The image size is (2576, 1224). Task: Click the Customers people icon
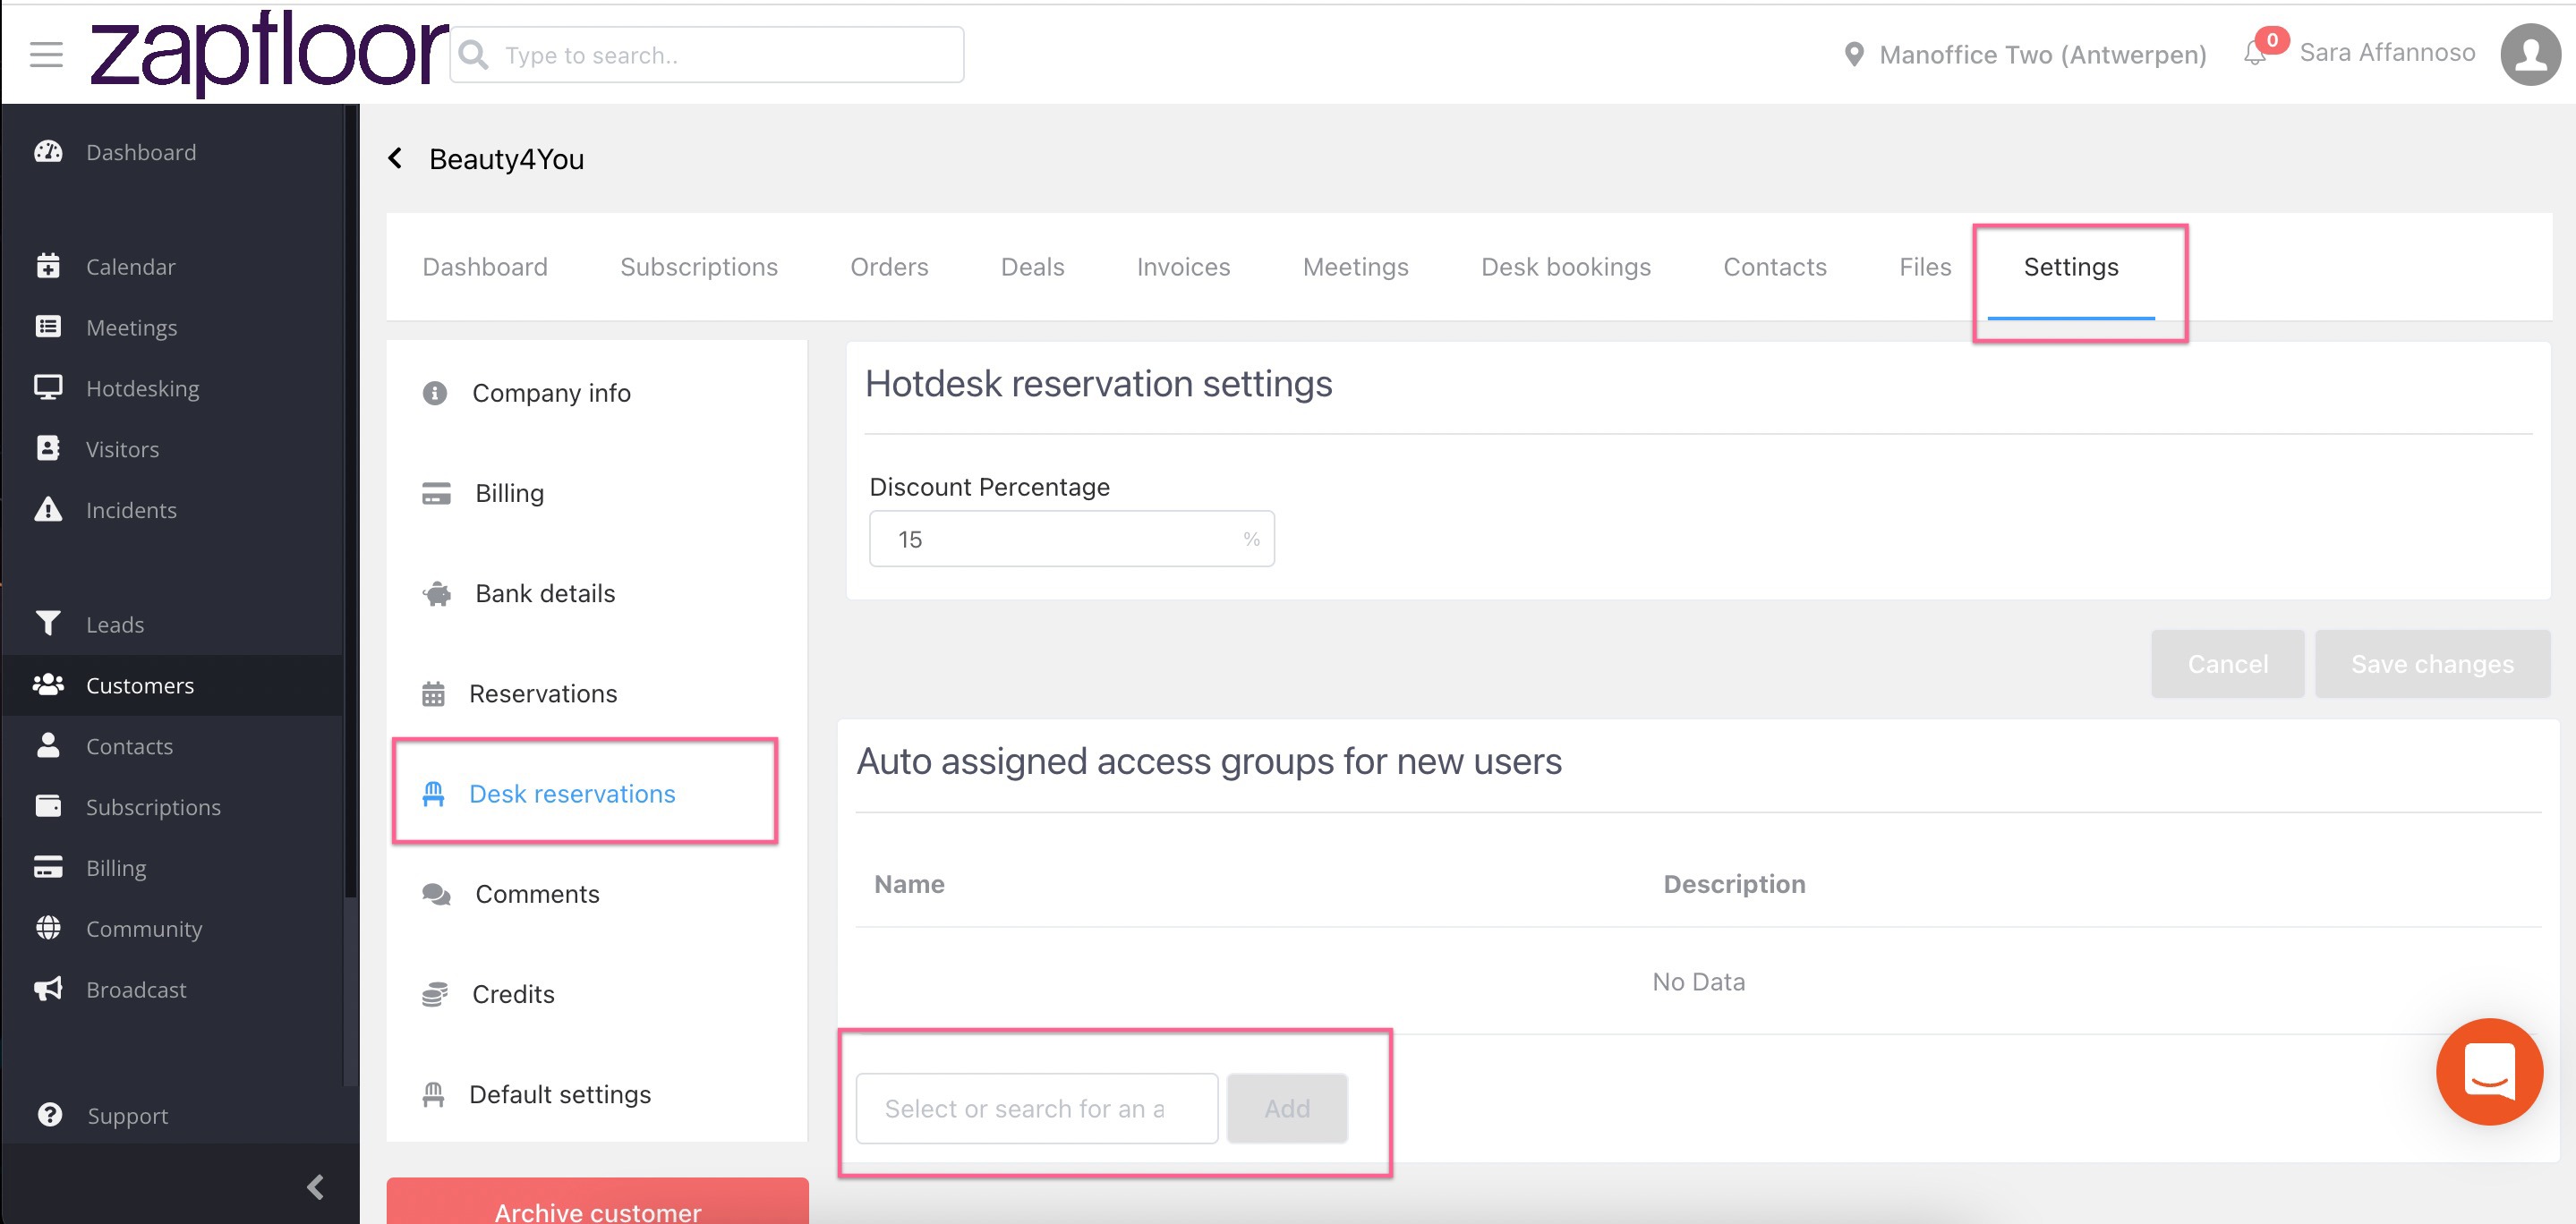click(48, 685)
